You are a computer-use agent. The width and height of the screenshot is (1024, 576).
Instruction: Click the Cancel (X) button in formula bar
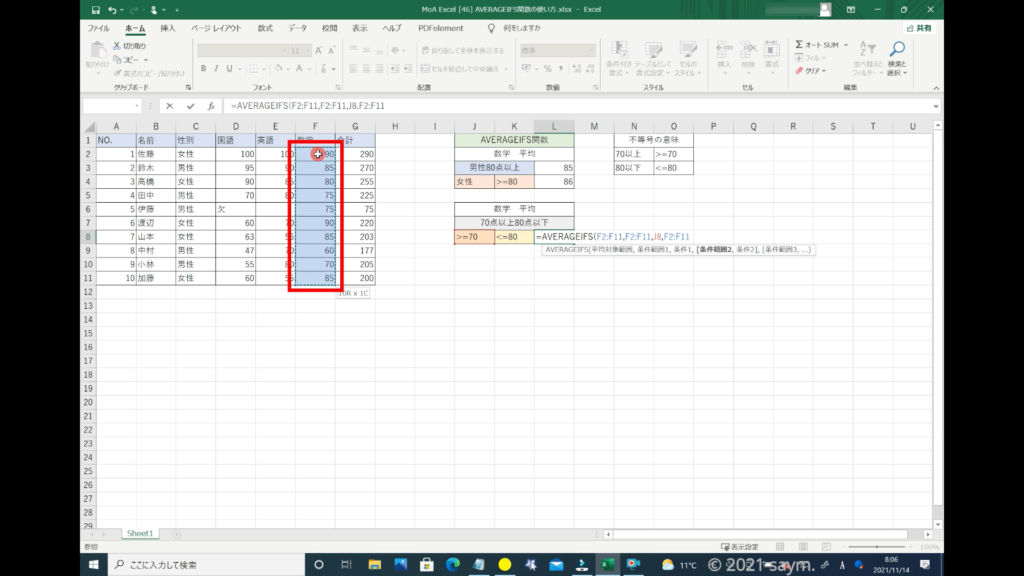point(170,105)
